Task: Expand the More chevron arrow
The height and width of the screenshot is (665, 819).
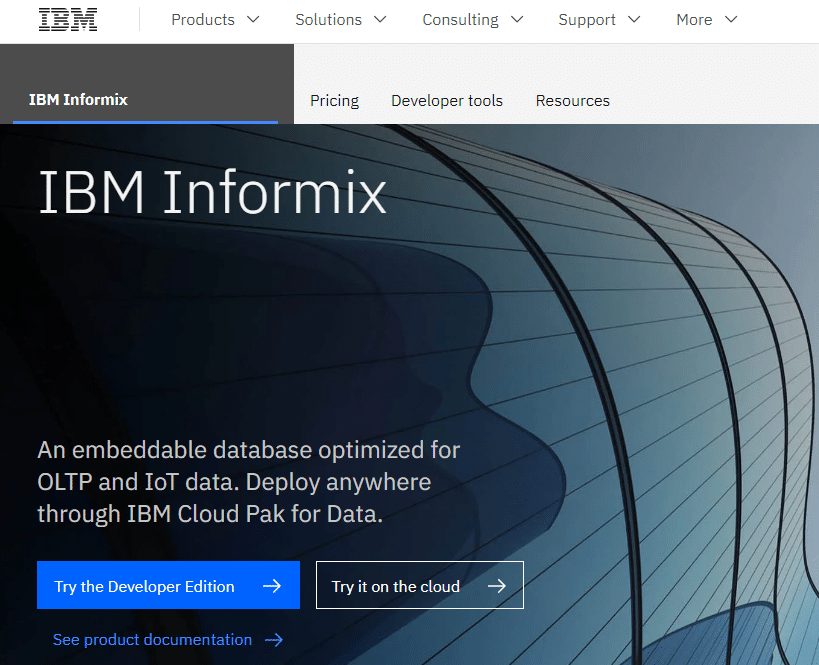Action: pos(731,20)
